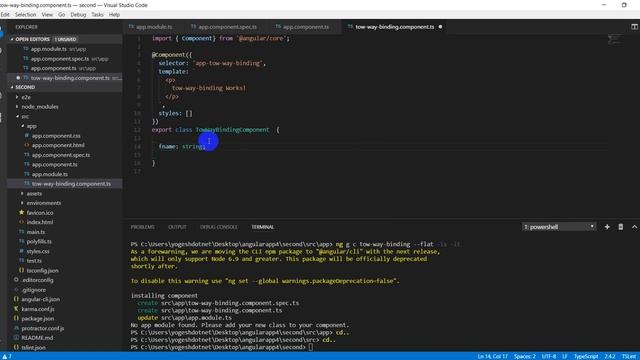The width and height of the screenshot is (640, 360).
Task: Open polyfills.ts file
Action: pyautogui.click(x=39, y=242)
